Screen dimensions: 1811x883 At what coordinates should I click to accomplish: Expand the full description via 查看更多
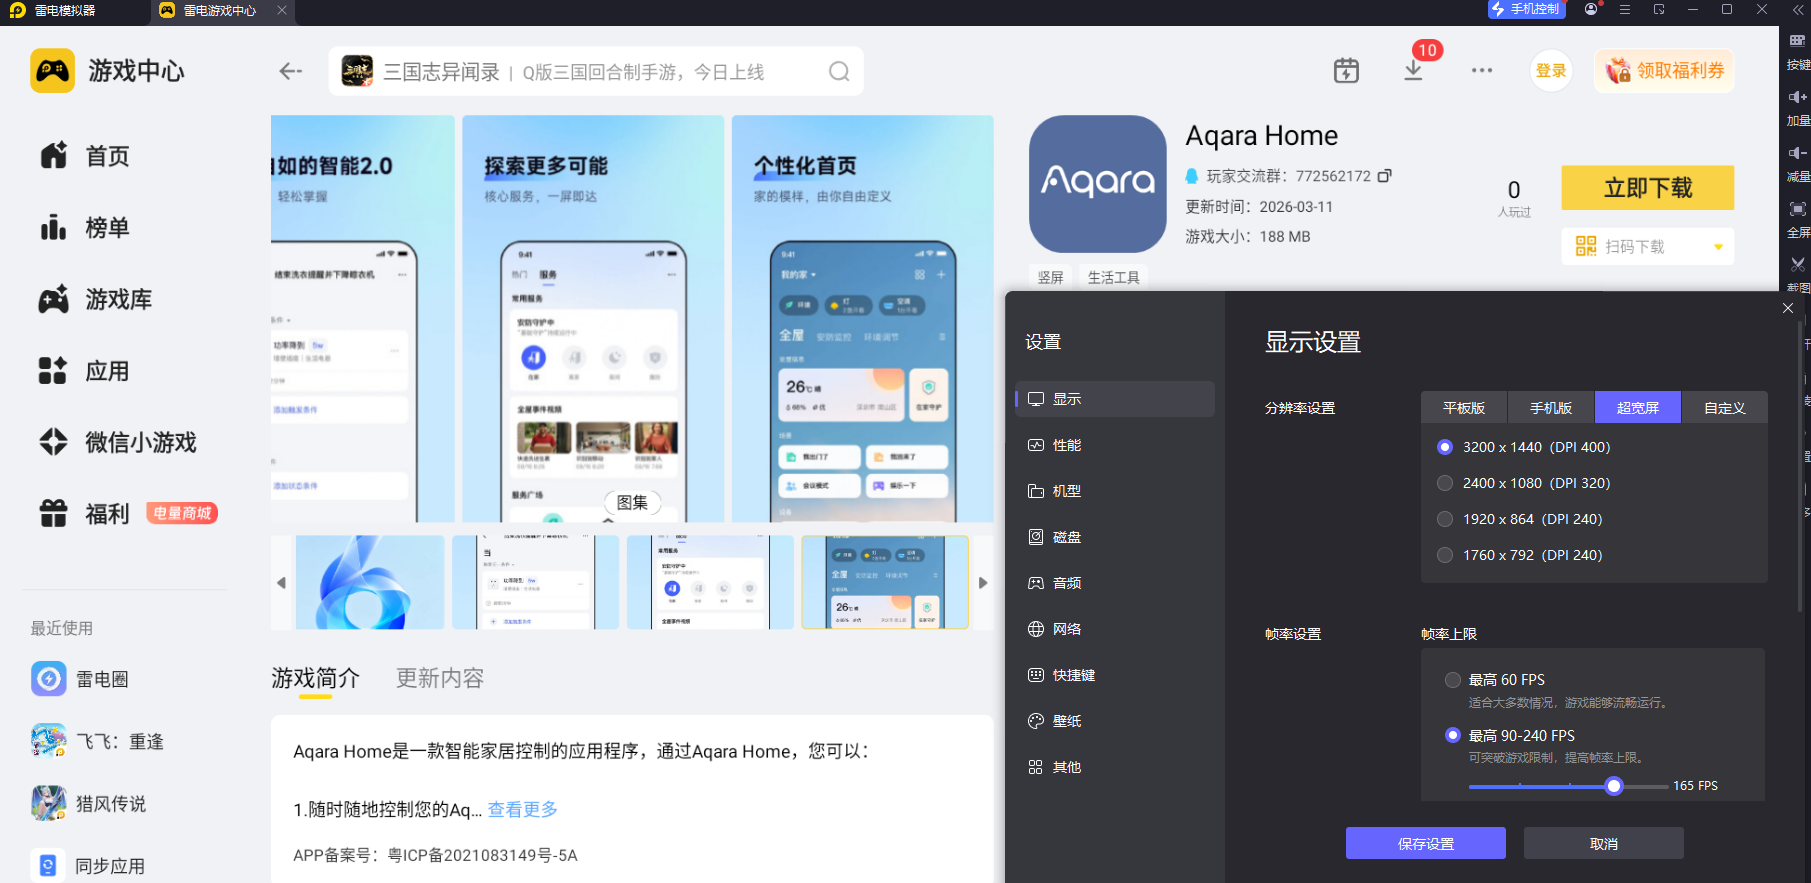pyautogui.click(x=522, y=810)
